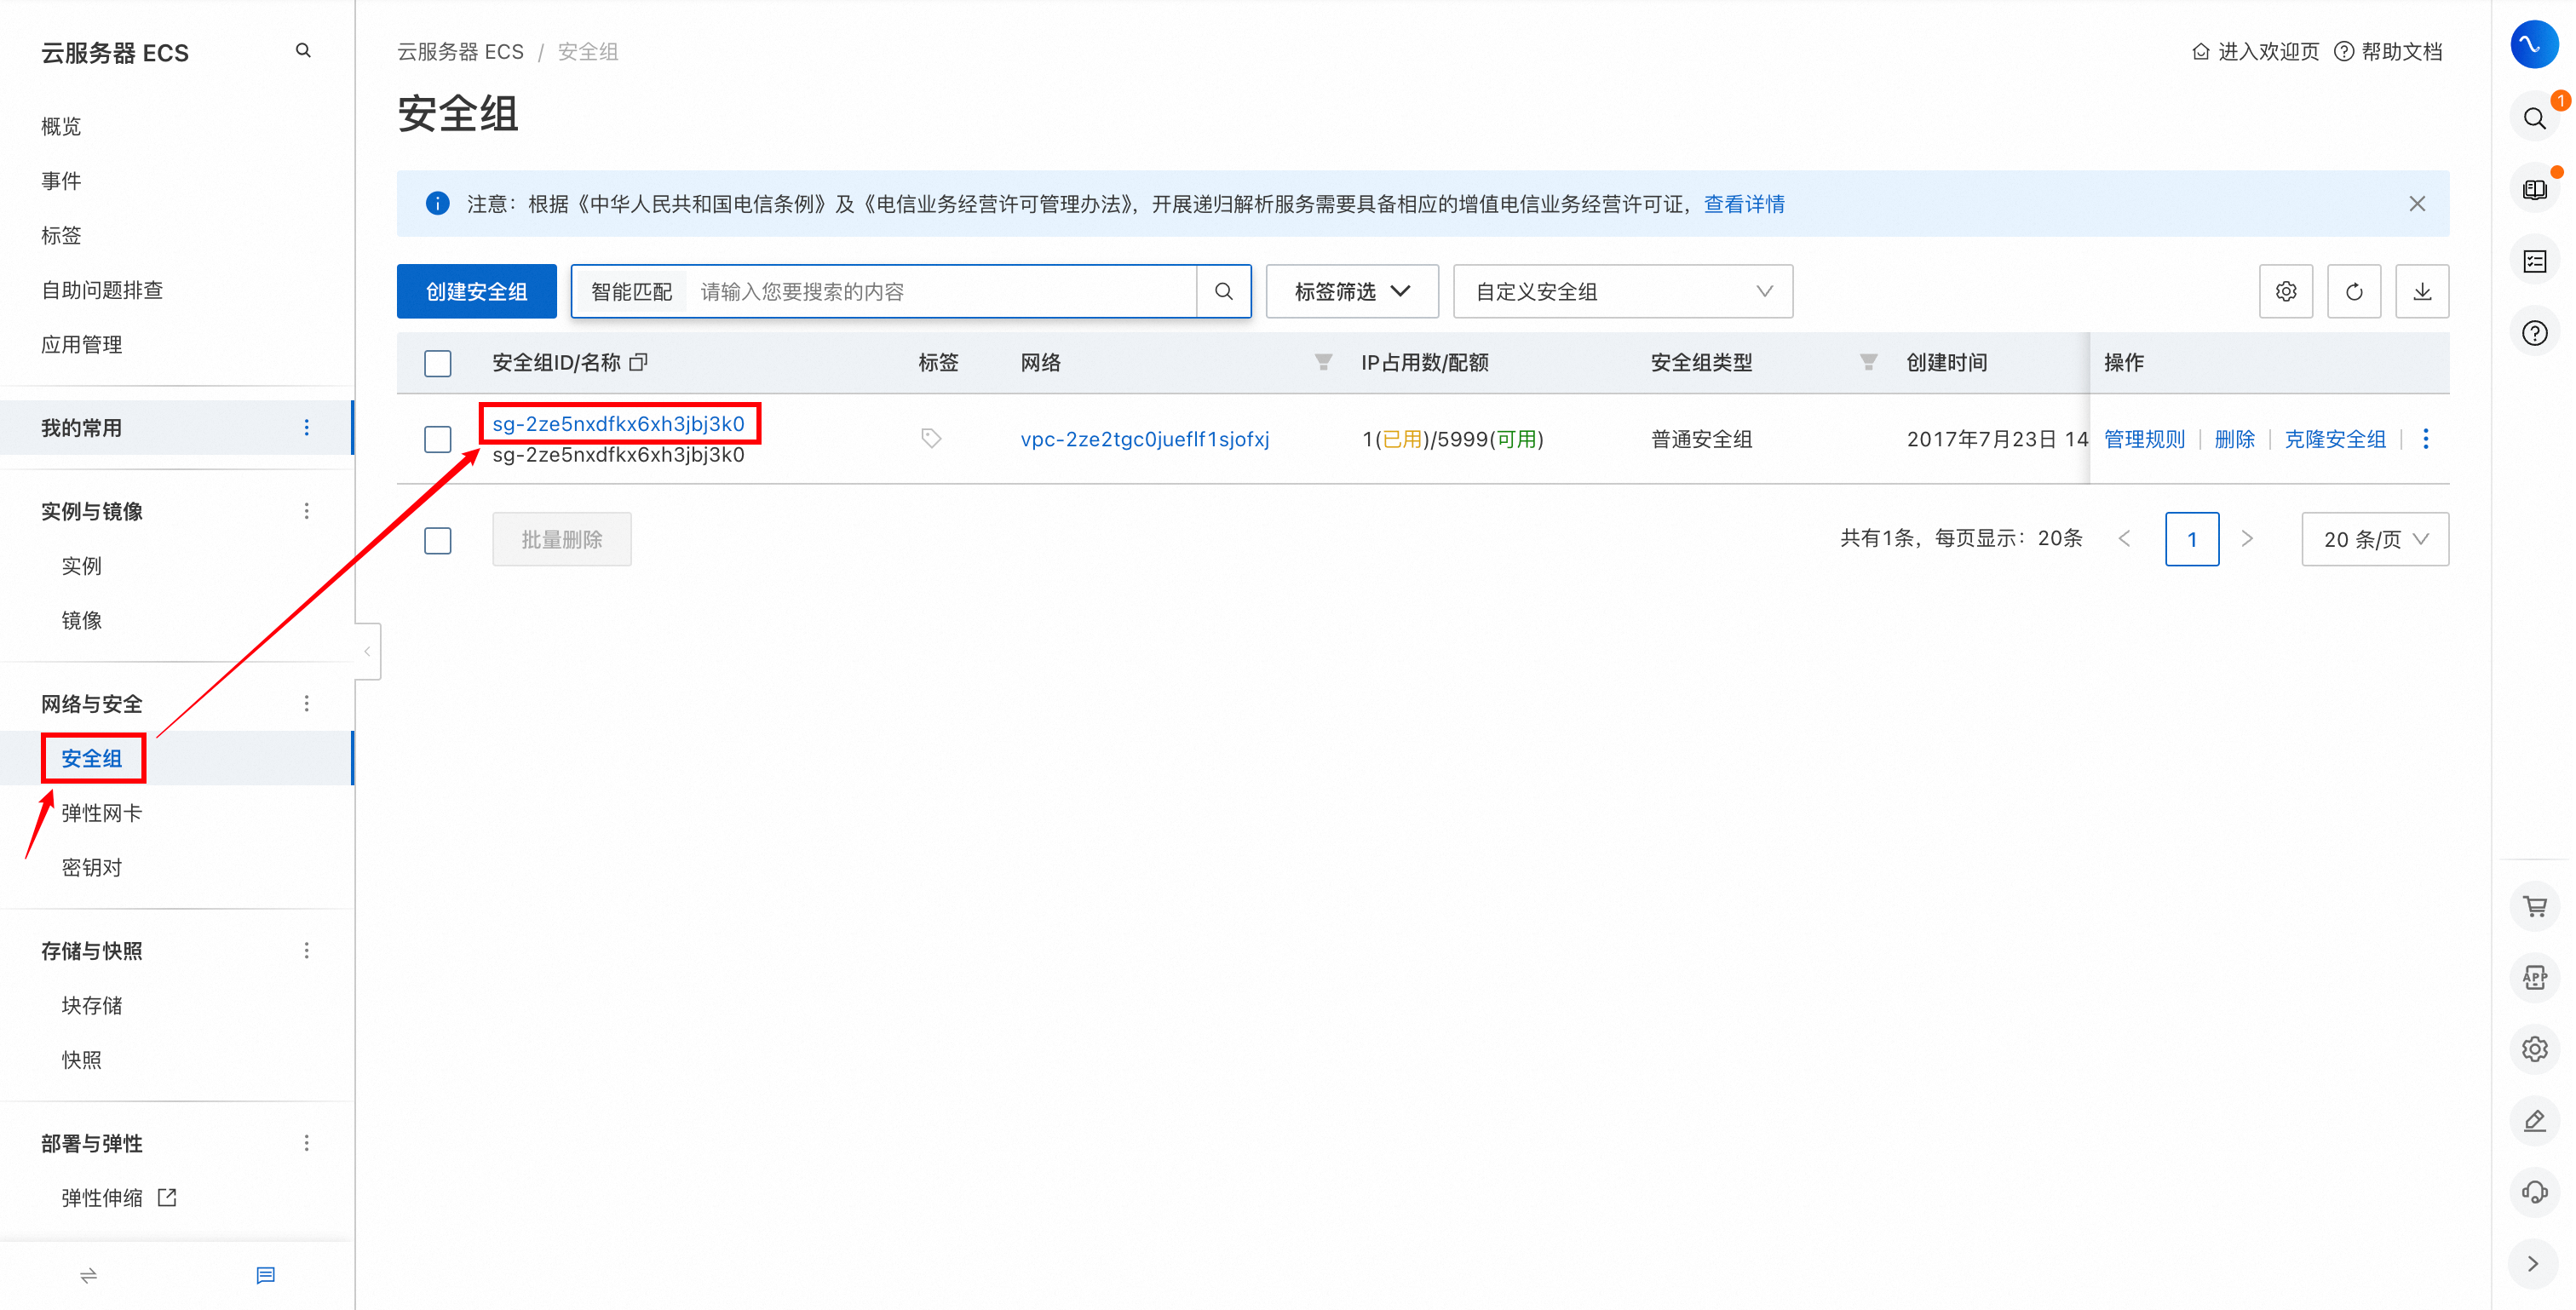Screen dimensions: 2576x1310
Task: Click the search button in the search box
Action: (x=1223, y=291)
